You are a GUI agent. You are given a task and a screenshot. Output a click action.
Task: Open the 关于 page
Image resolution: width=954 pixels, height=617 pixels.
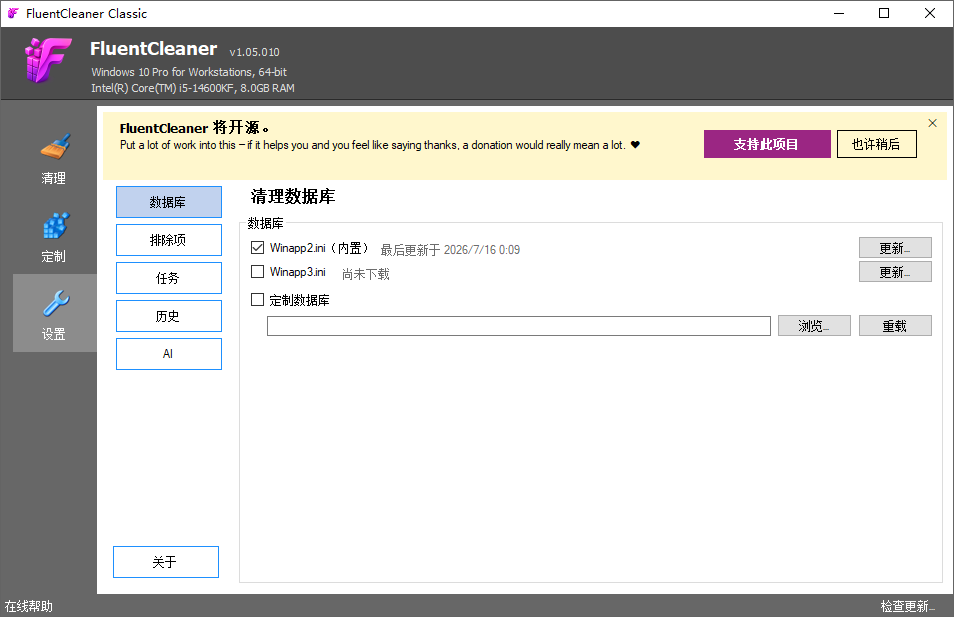click(165, 562)
